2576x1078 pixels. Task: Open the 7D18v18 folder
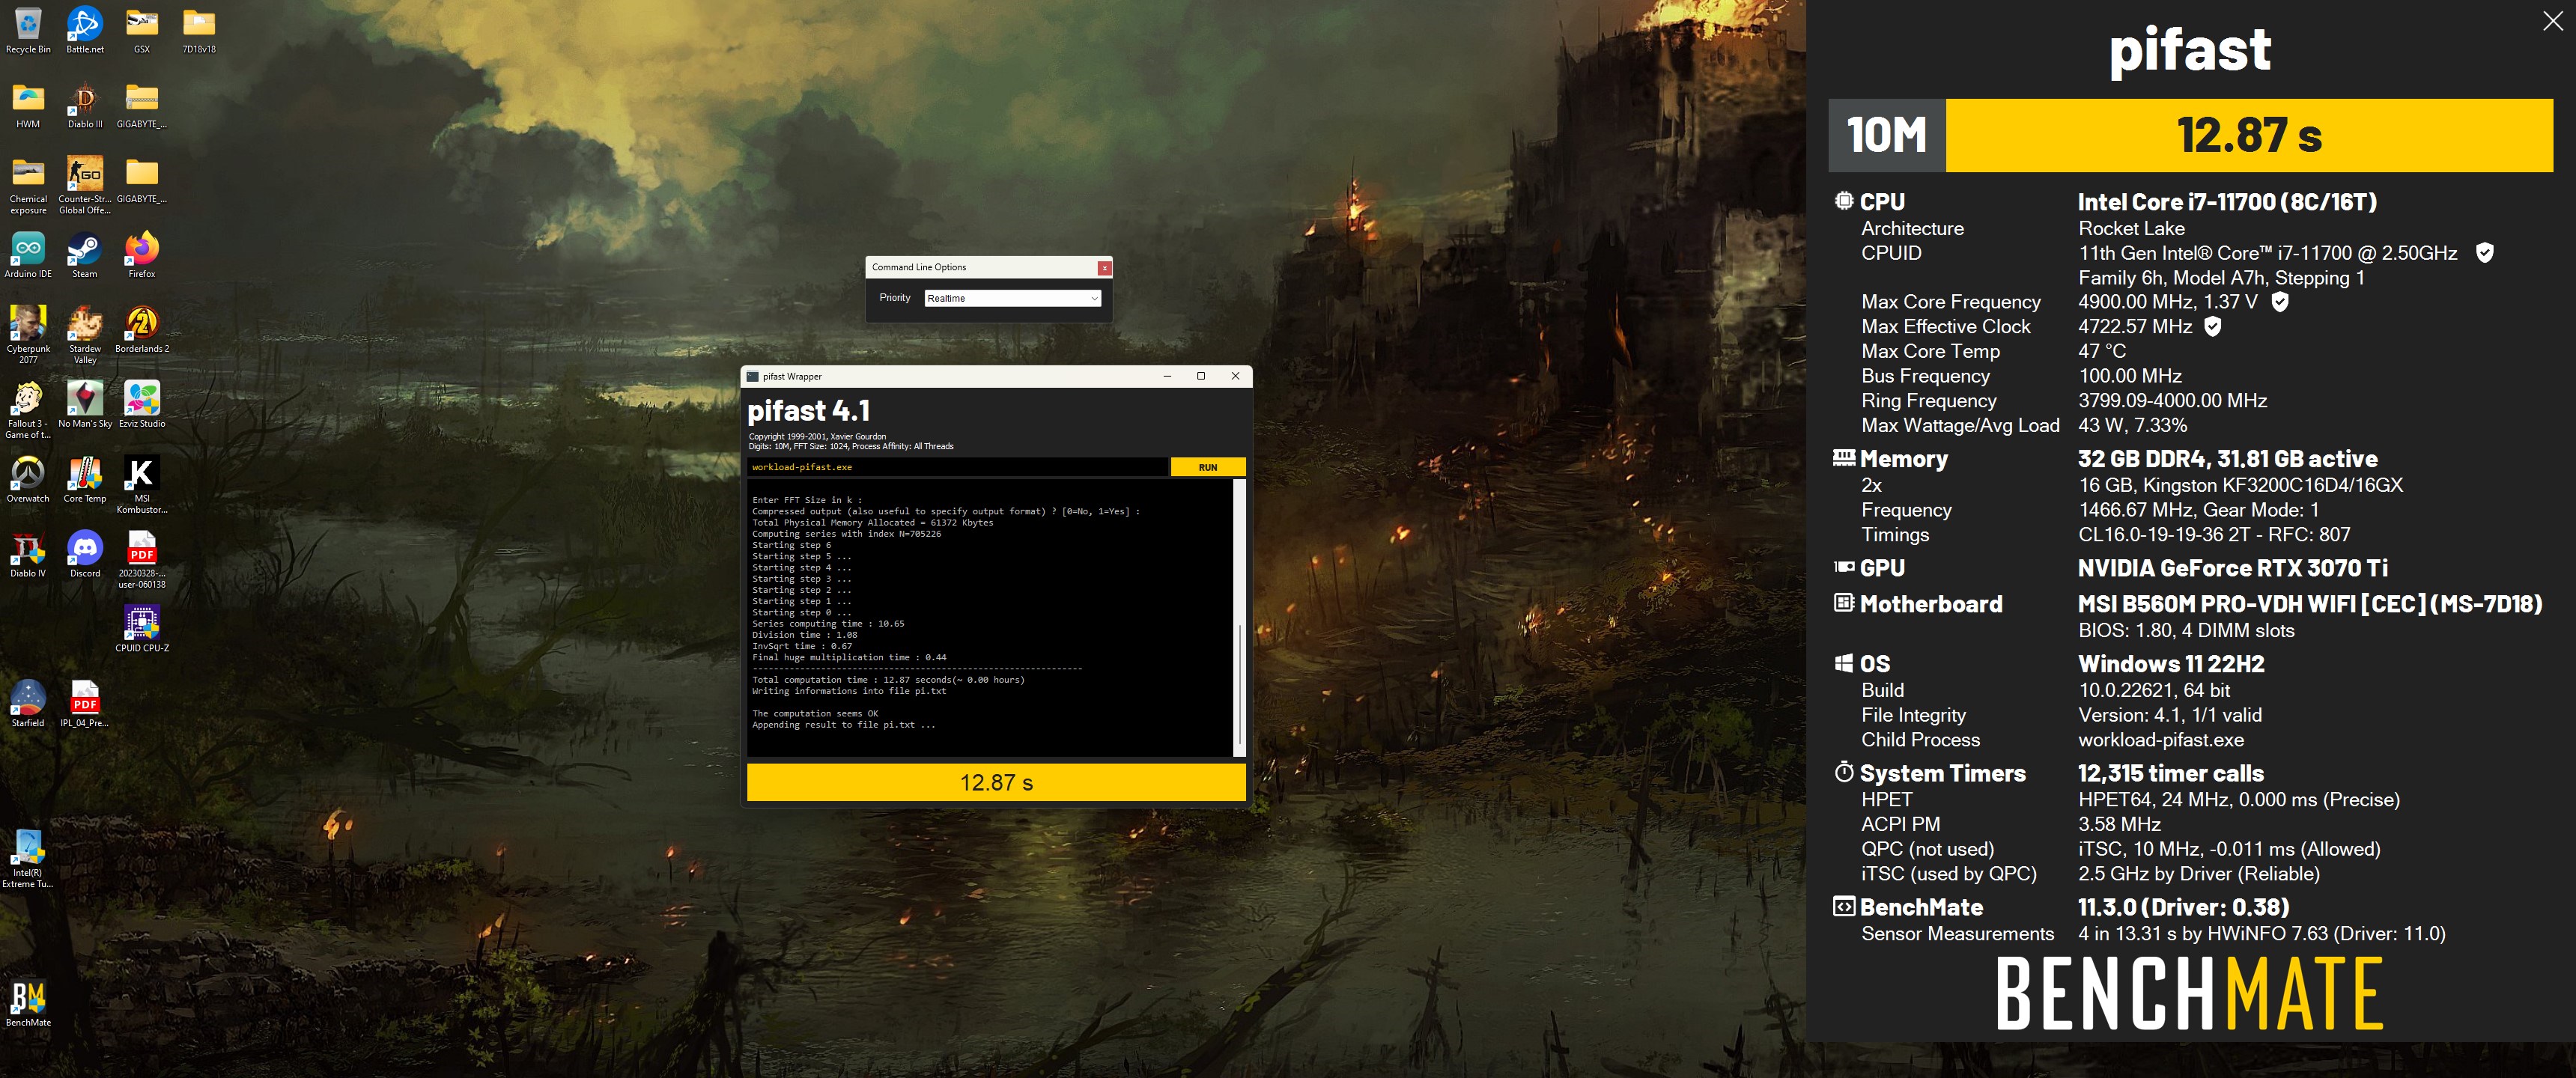pyautogui.click(x=199, y=30)
